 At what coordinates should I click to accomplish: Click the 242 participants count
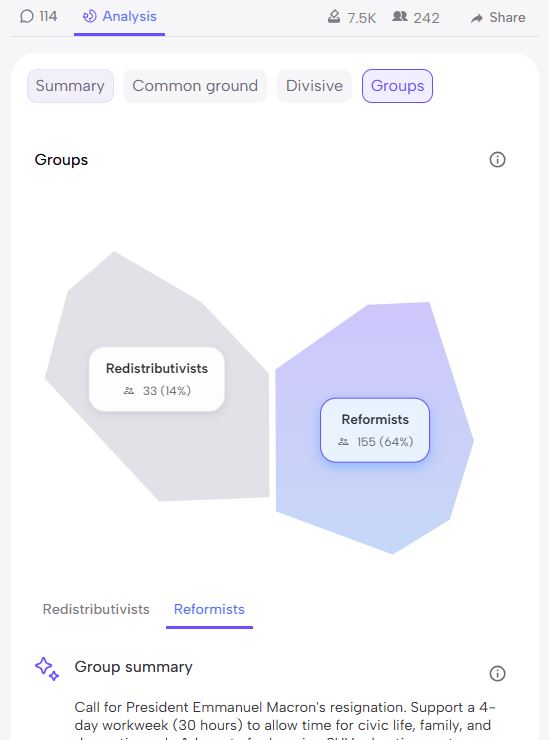pos(426,18)
